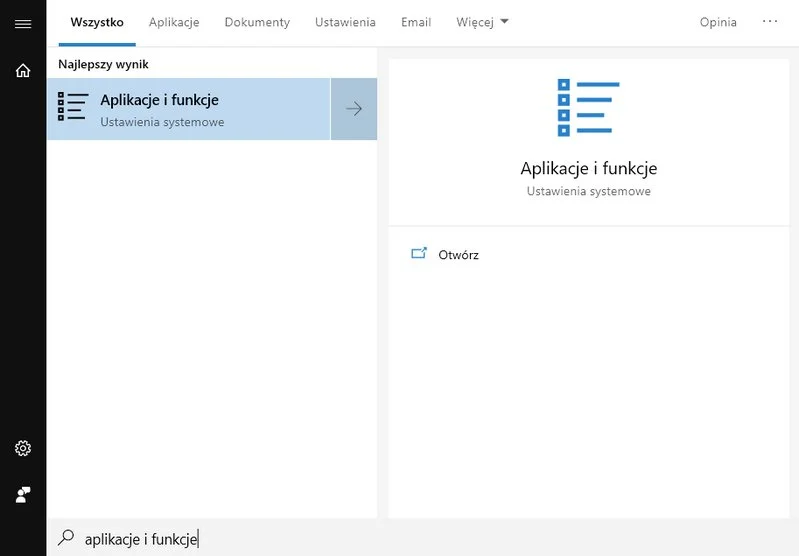This screenshot has width=799, height=556.
Task: Show Email search results
Action: (x=416, y=22)
